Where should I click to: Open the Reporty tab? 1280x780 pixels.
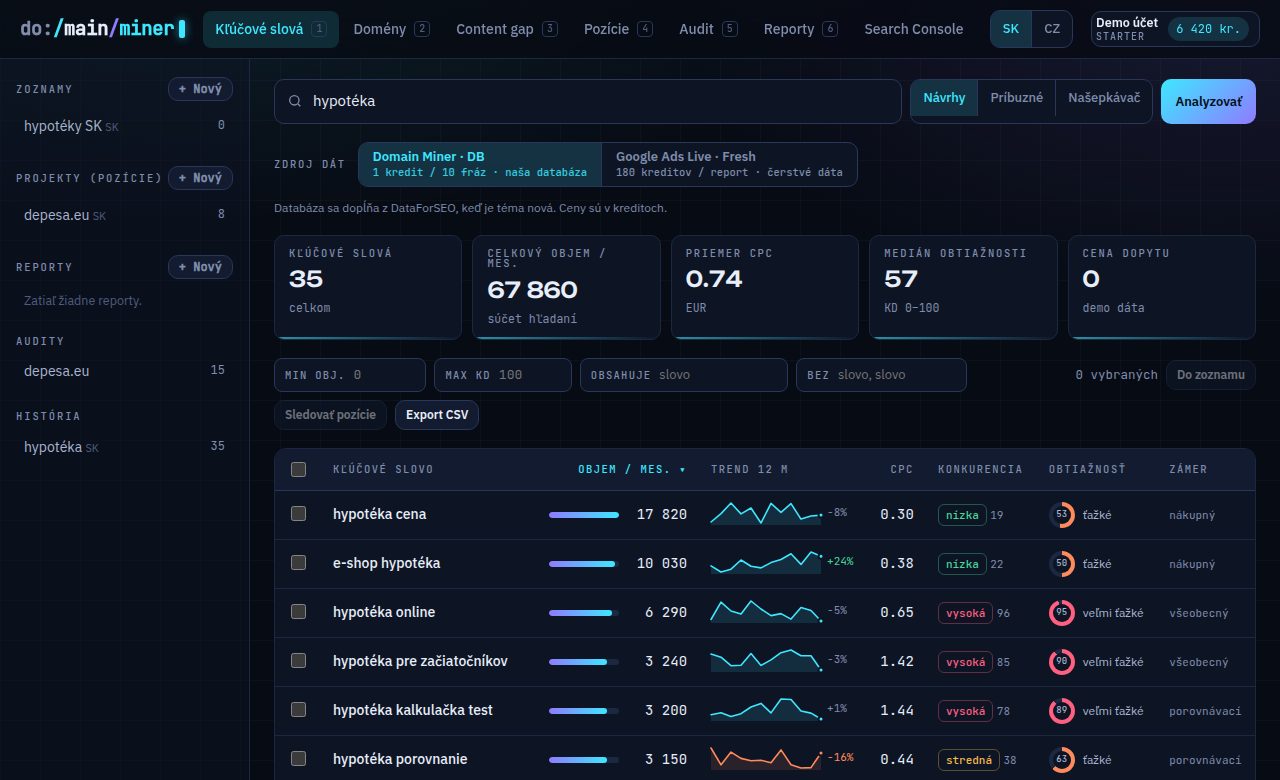(800, 29)
